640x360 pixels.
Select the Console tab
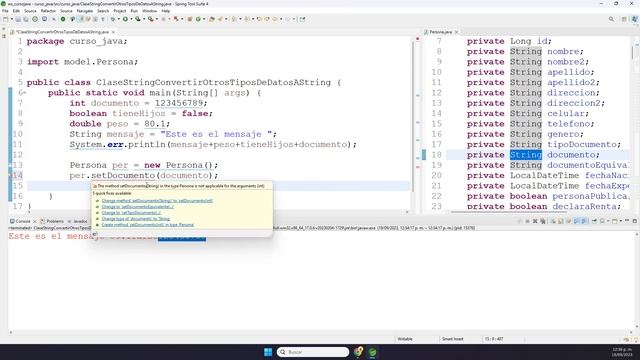coord(23,221)
